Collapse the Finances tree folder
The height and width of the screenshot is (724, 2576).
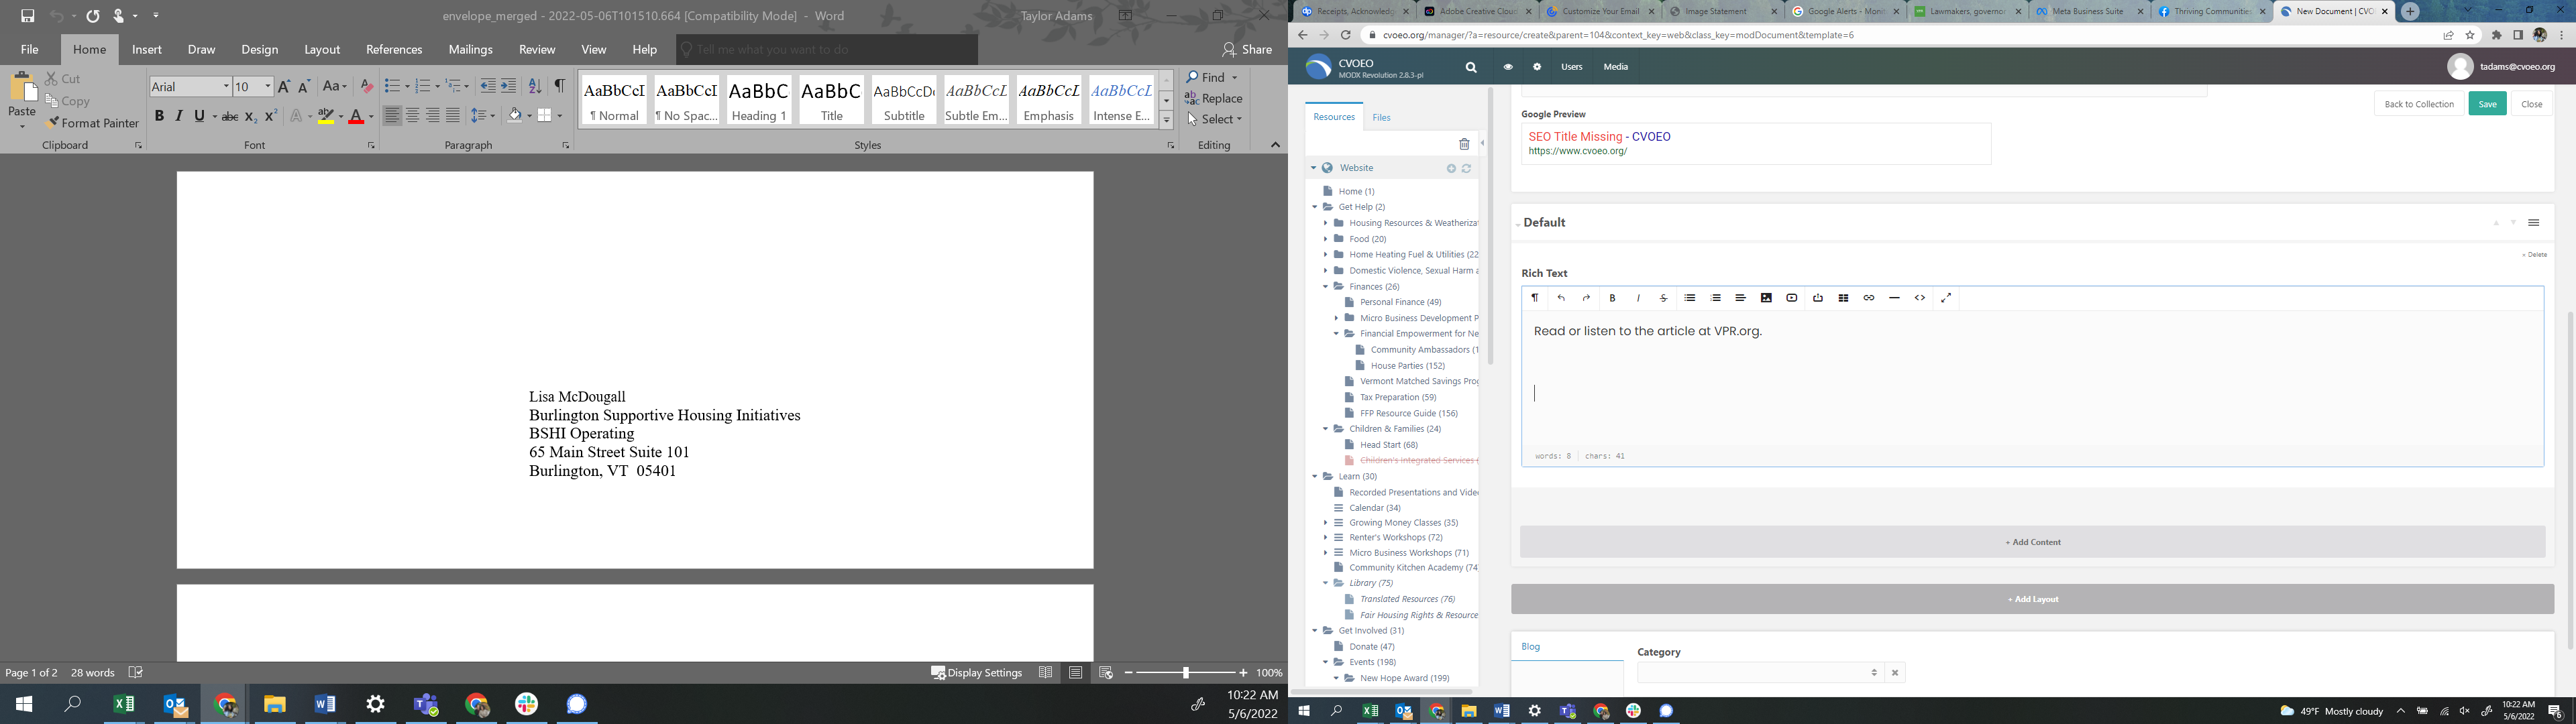click(1326, 286)
